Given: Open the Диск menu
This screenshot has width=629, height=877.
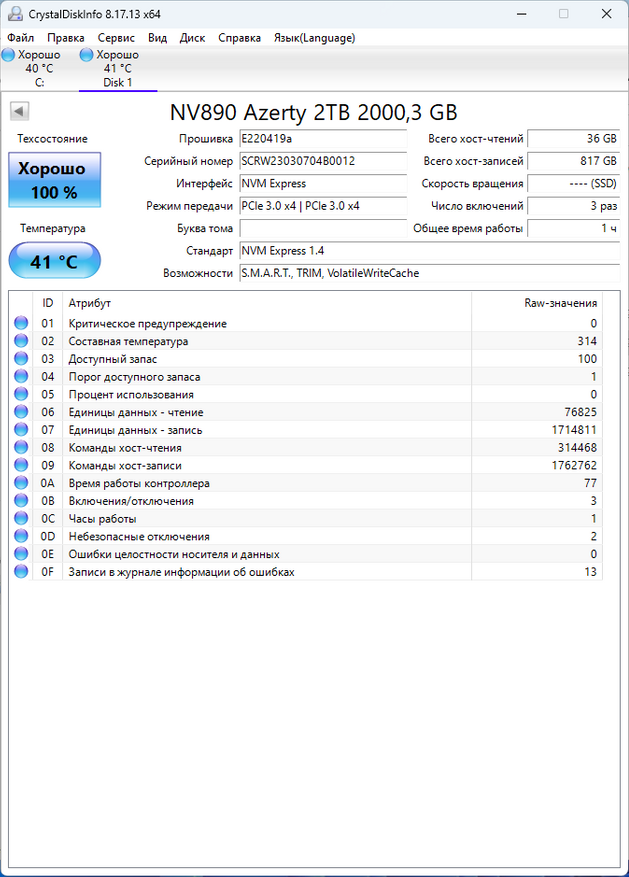Looking at the screenshot, I should 192,38.
